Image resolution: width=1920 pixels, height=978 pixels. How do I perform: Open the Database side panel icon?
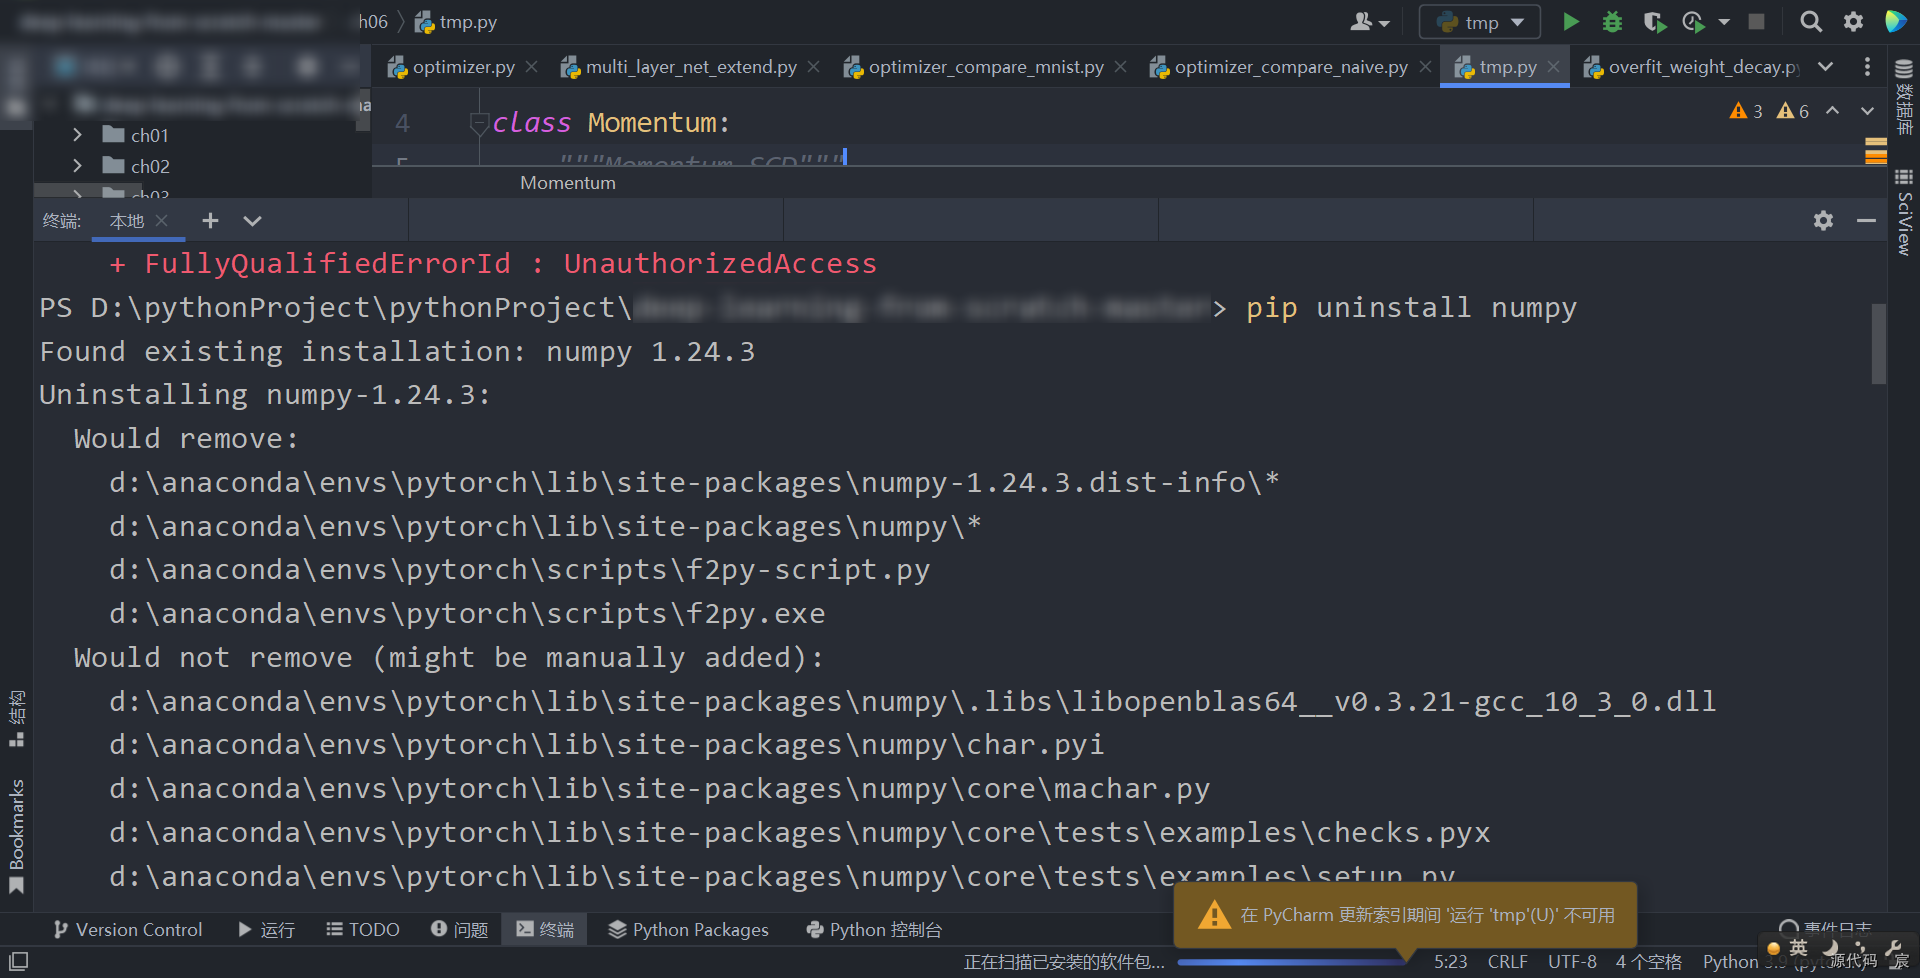click(x=1904, y=96)
